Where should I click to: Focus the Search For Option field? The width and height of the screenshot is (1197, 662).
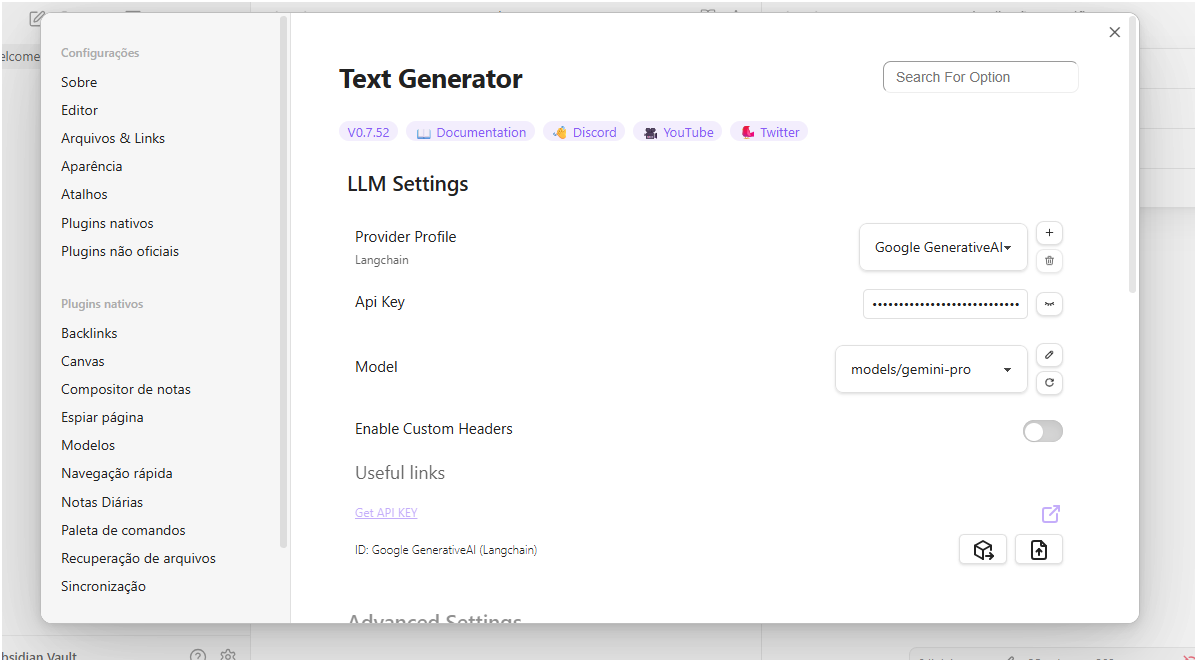(x=980, y=77)
